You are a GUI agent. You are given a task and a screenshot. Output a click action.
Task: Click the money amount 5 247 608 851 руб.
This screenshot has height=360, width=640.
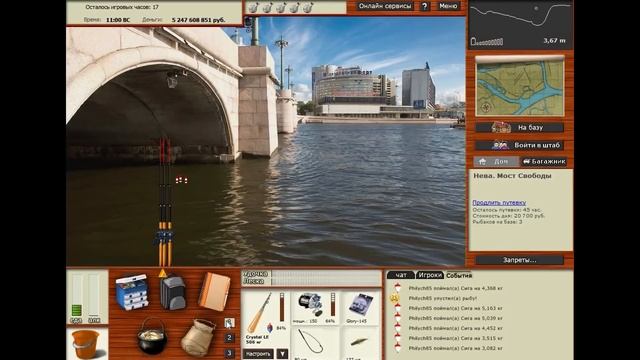point(198,20)
